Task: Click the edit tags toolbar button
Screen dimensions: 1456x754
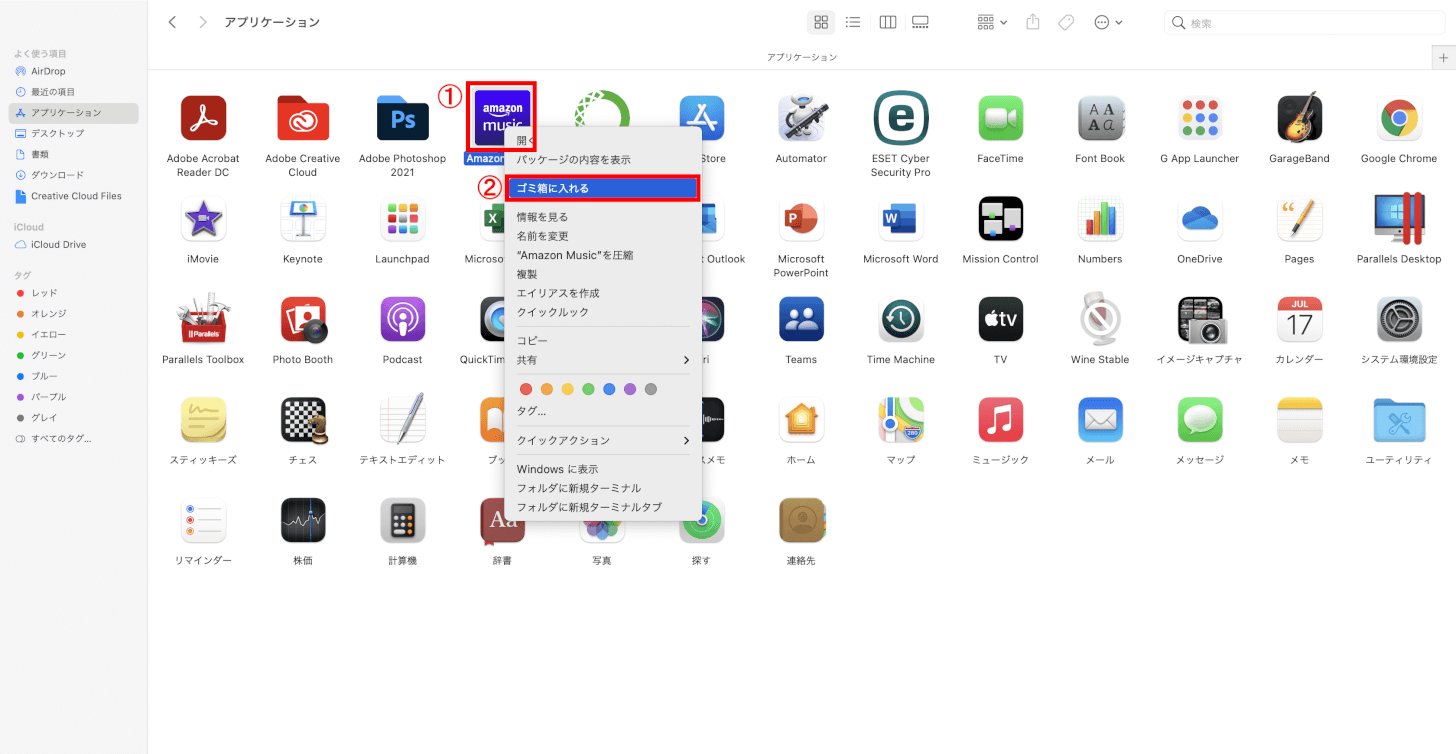Action: 1066,22
